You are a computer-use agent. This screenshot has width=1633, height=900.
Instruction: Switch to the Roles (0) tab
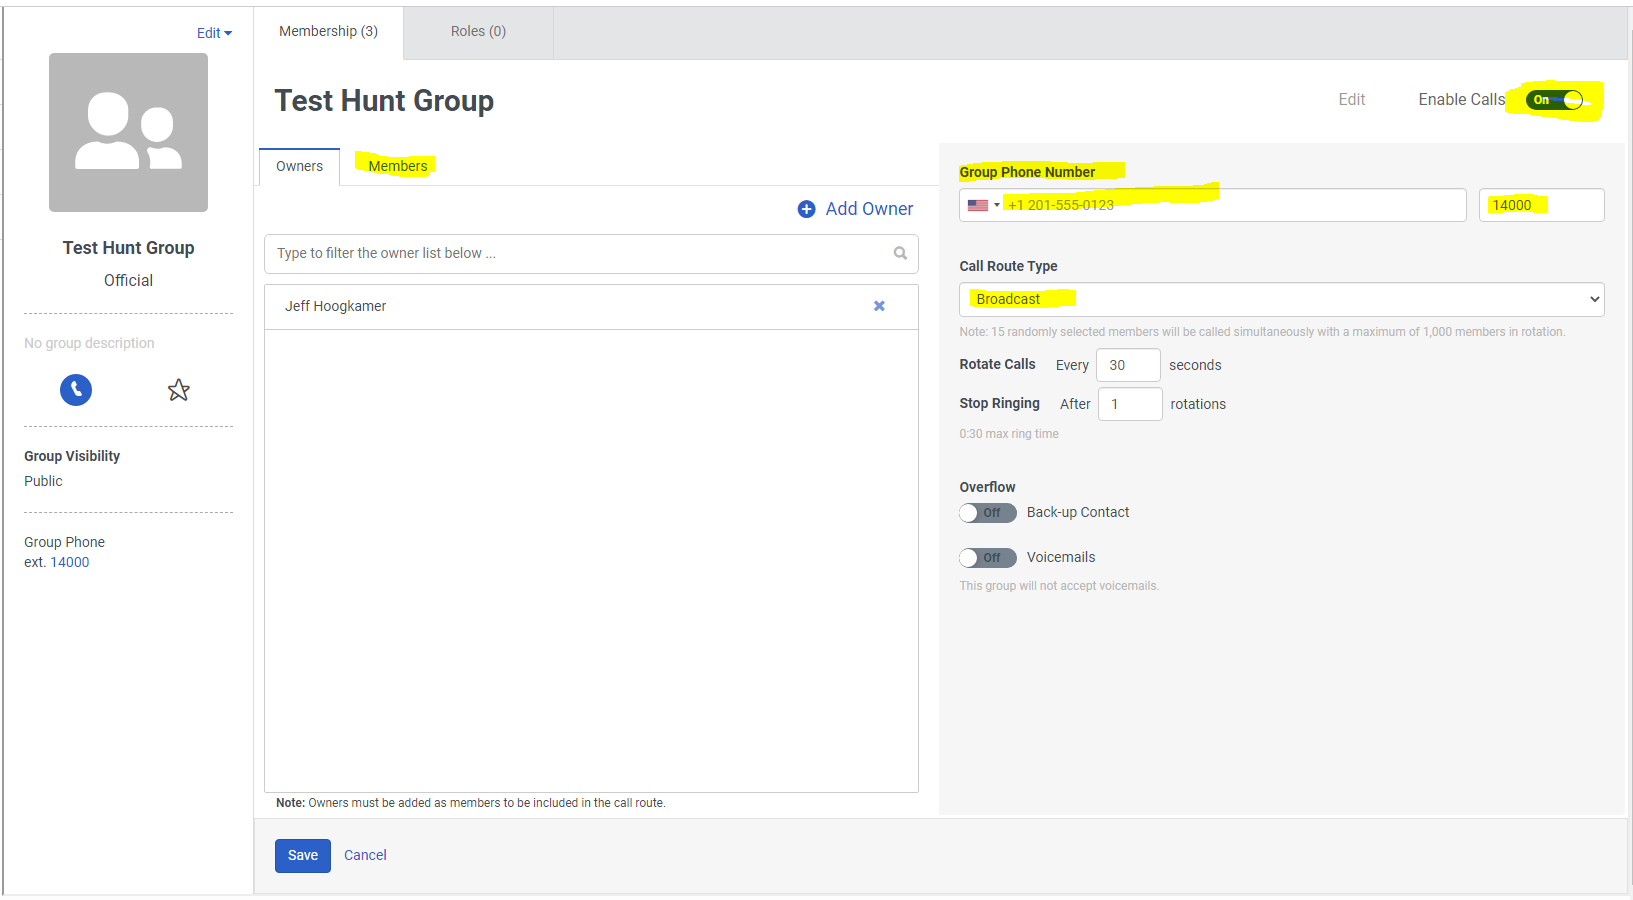[478, 32]
